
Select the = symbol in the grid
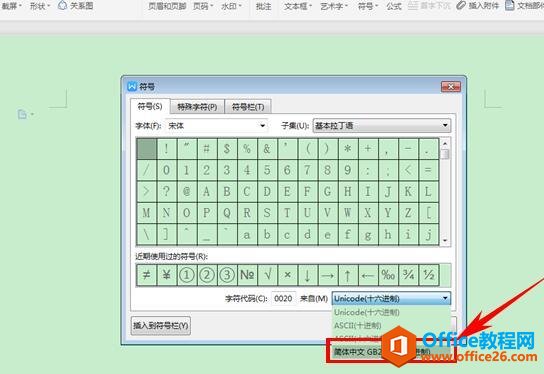click(x=428, y=170)
